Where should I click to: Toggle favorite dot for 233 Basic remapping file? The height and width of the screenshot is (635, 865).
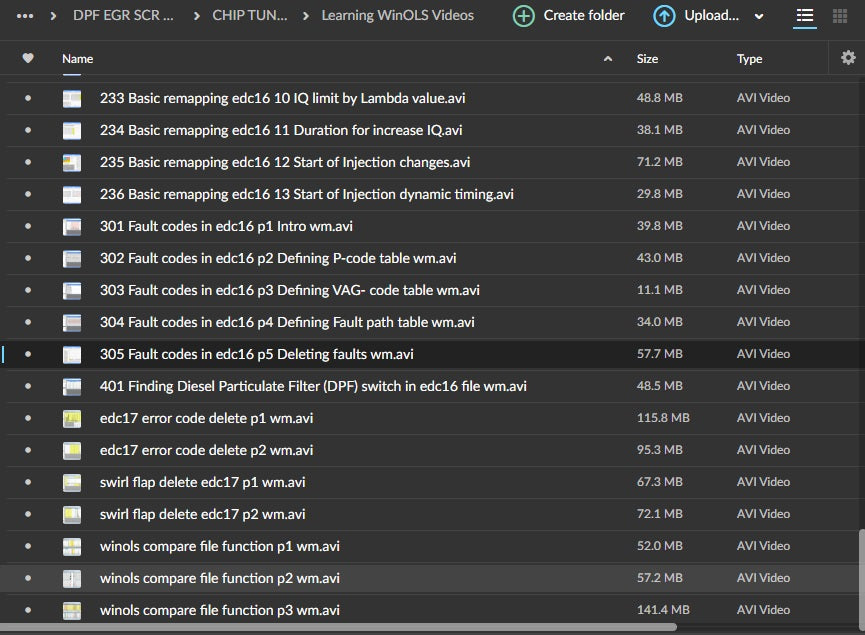click(28, 98)
